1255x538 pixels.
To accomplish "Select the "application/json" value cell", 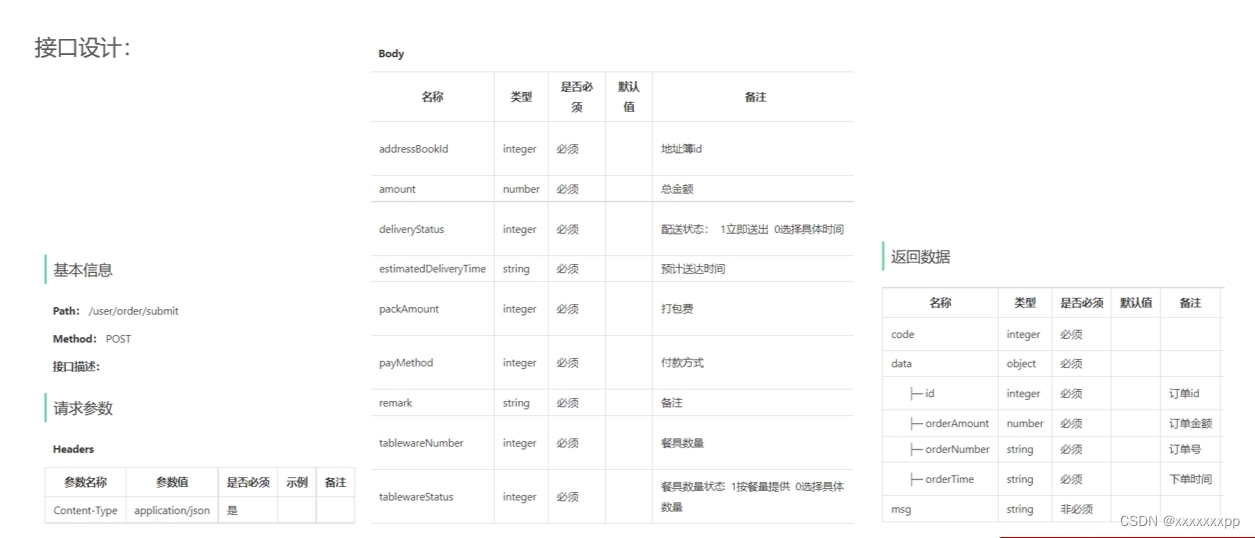I will [172, 511].
